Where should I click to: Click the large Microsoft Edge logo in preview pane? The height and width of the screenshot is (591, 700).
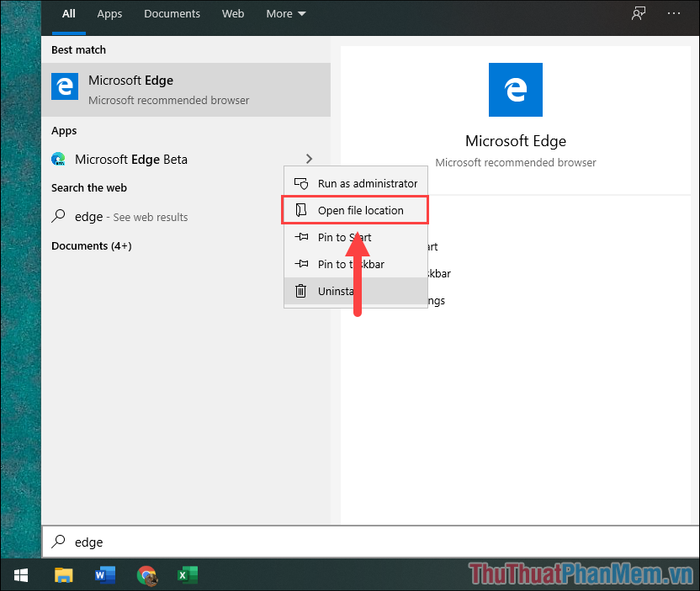point(515,90)
